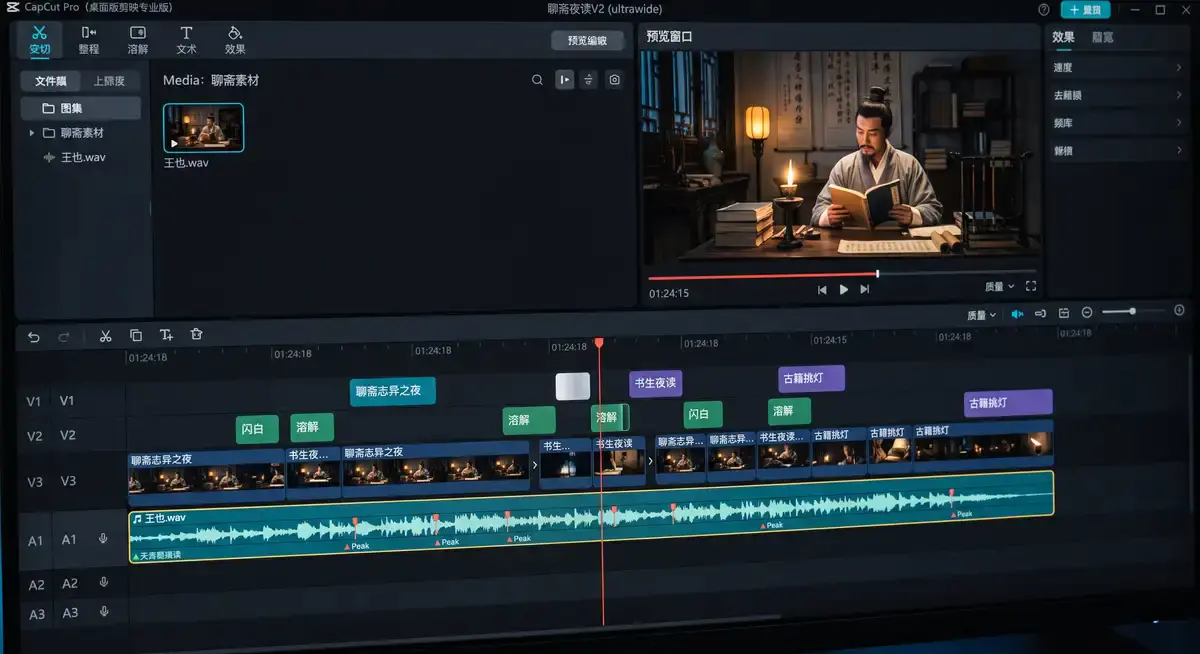Select the 王也.wav thumbnail in the media panel
Screen dimensions: 1200x654
[203, 127]
